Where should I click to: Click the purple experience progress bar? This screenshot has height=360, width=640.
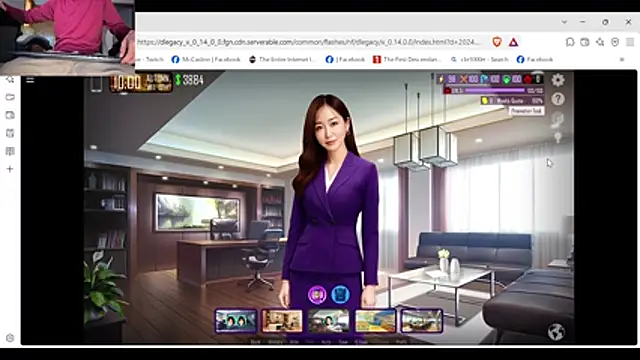point(494,90)
